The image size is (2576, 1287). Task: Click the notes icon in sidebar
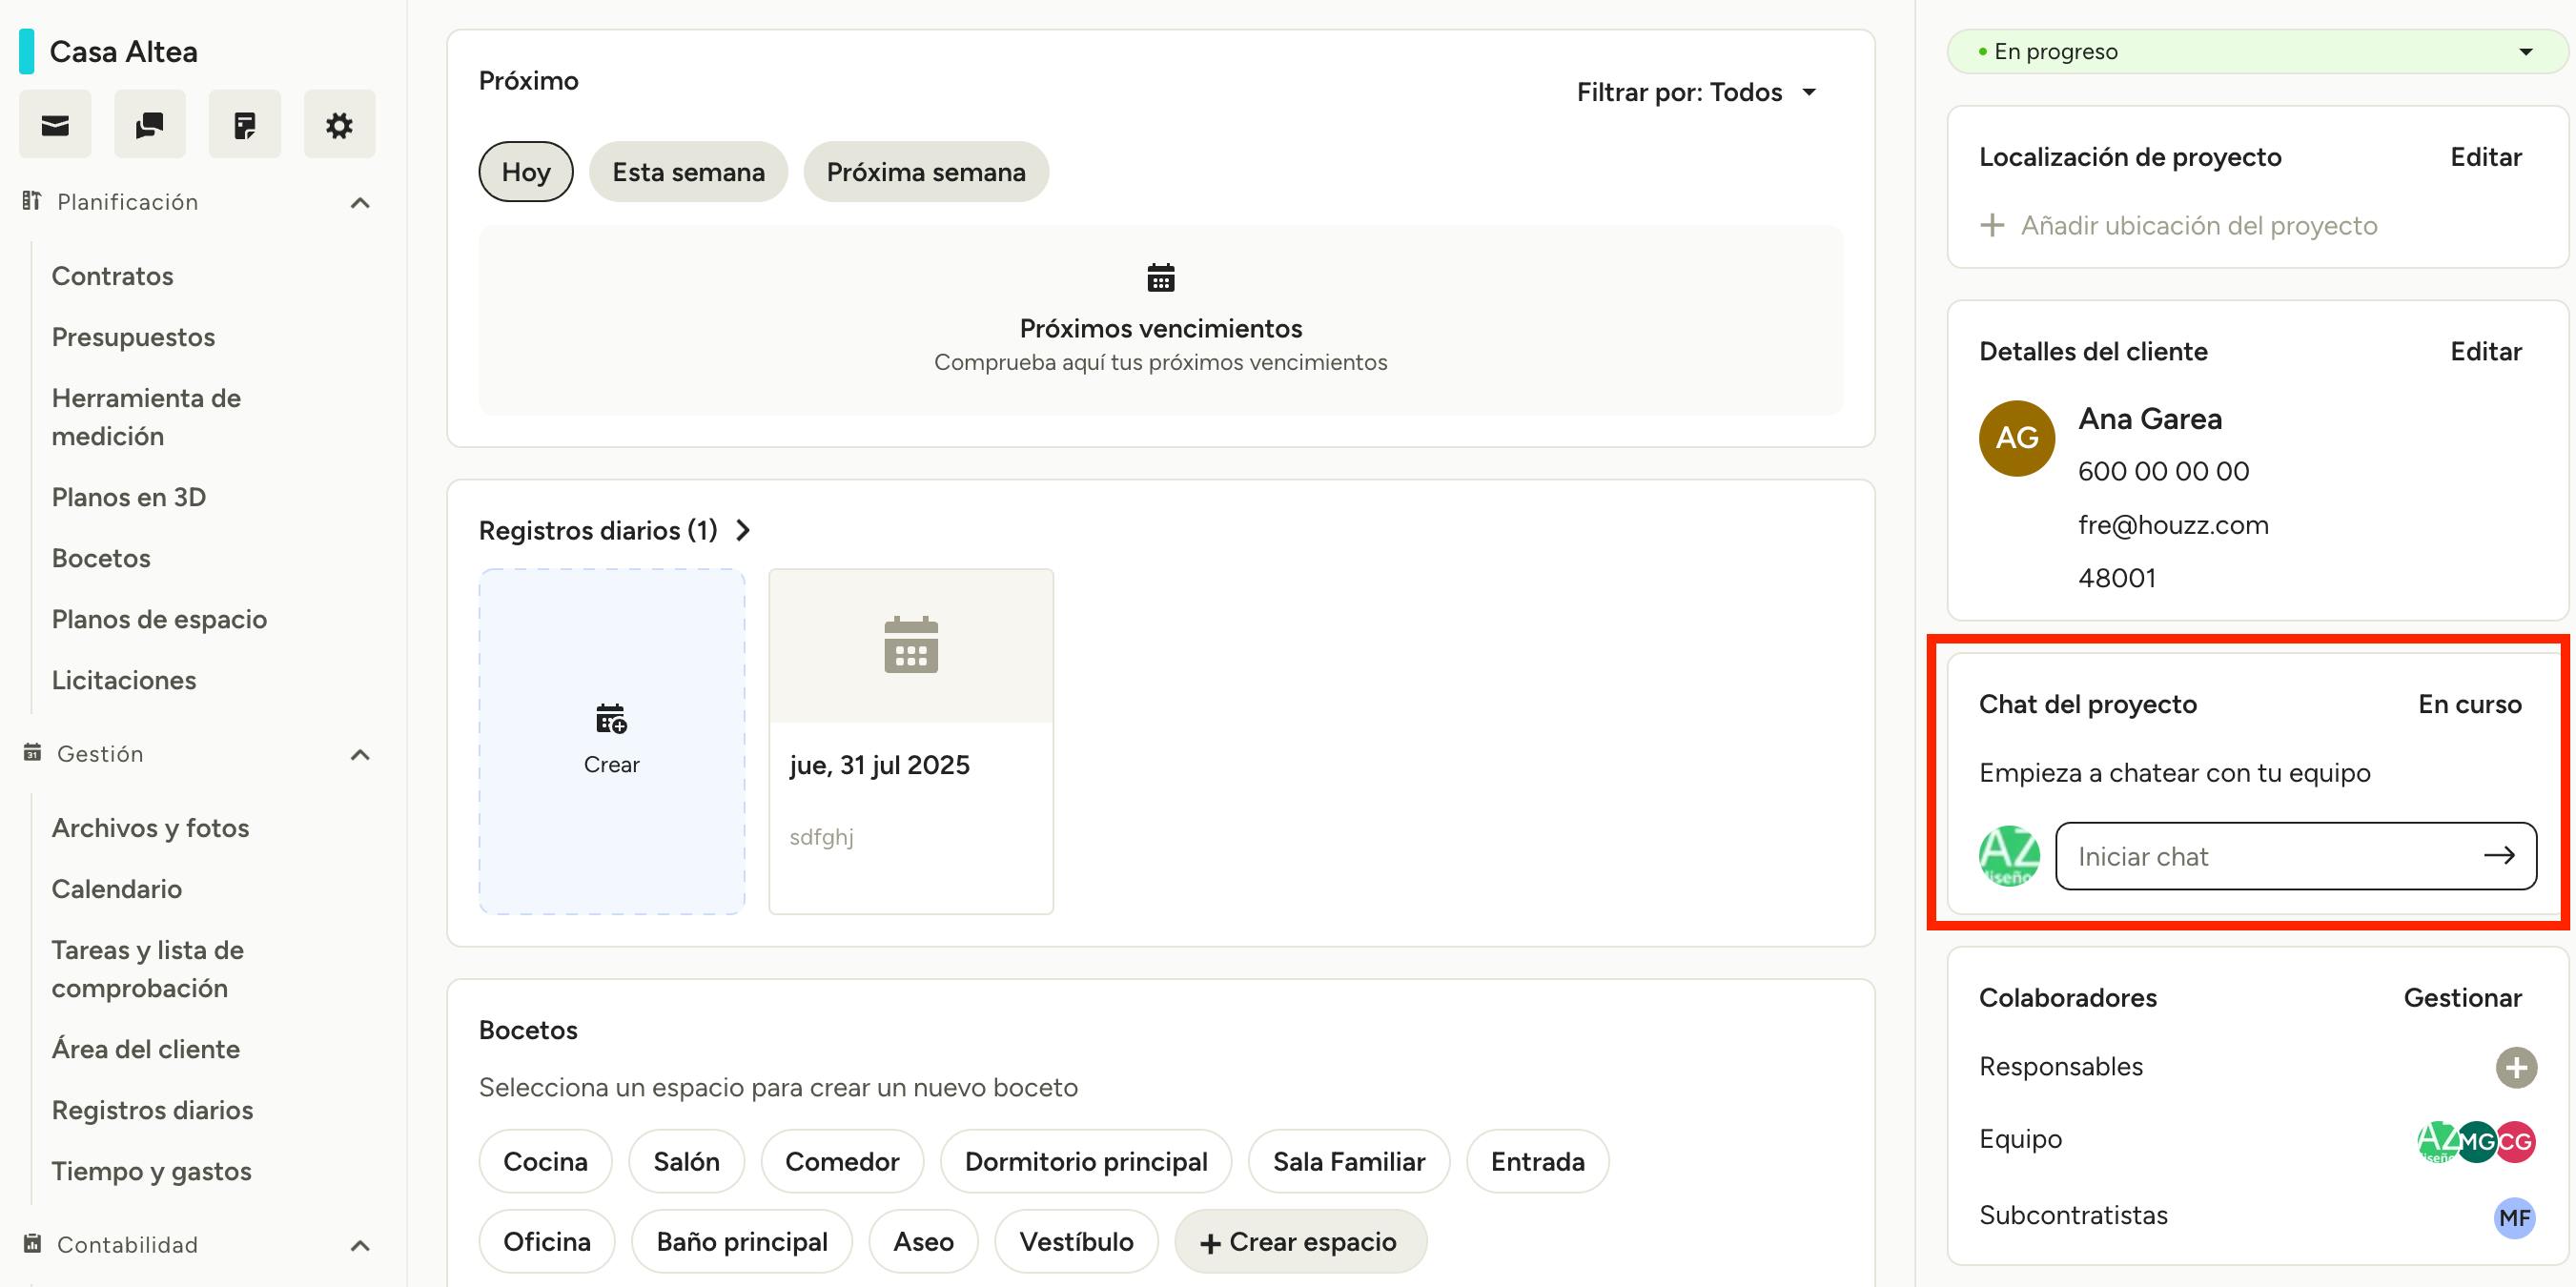[244, 125]
